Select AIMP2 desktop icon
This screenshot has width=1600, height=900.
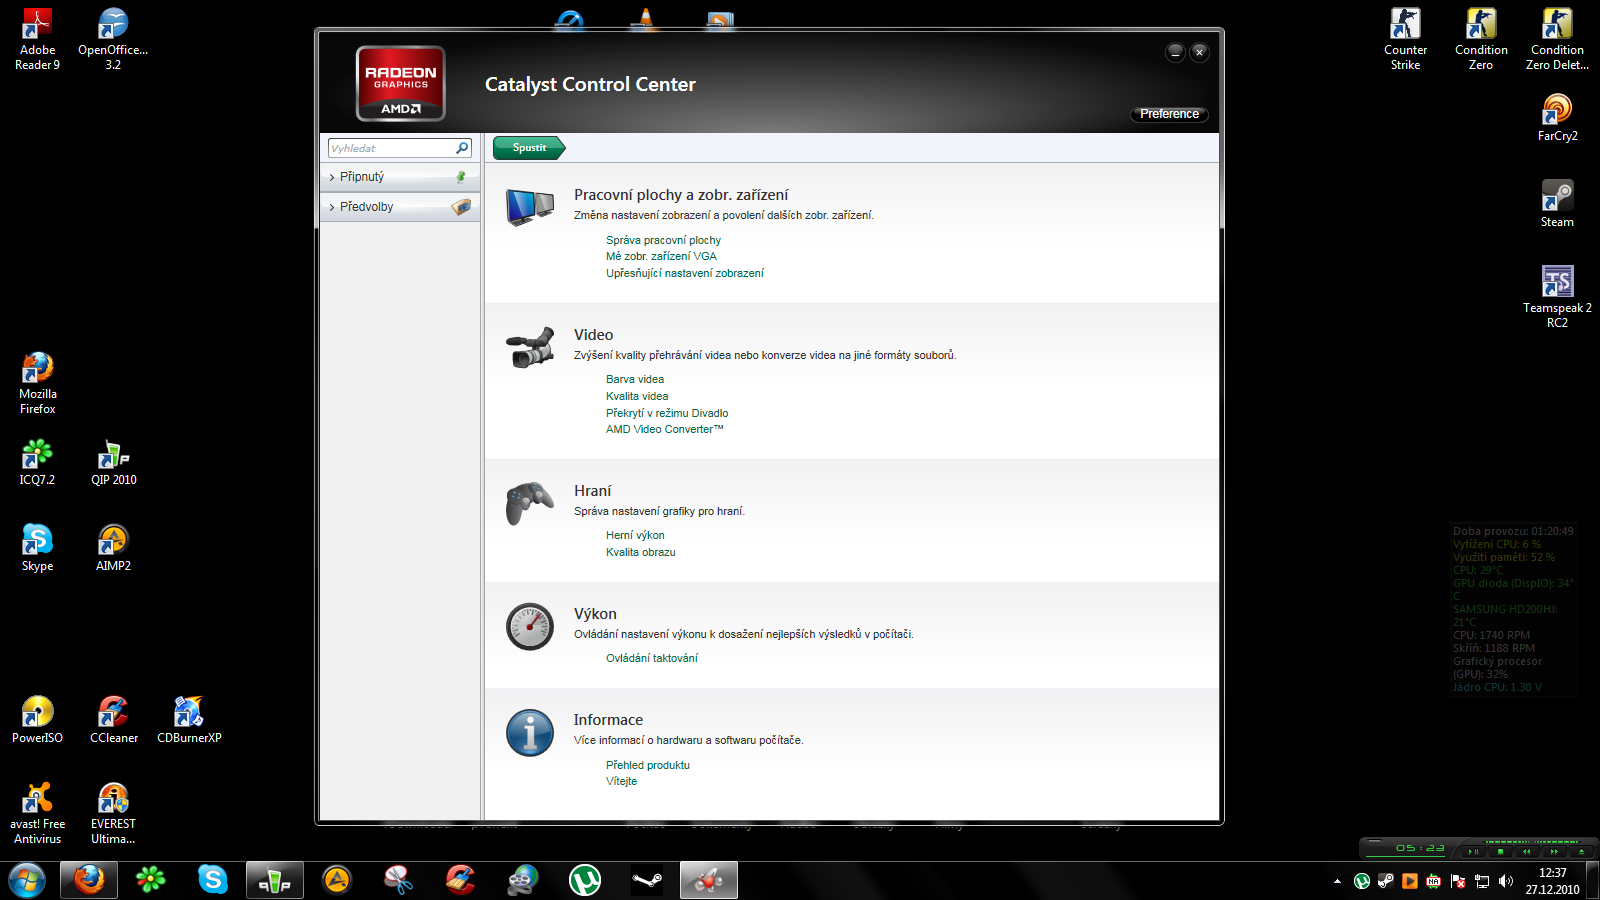(113, 548)
